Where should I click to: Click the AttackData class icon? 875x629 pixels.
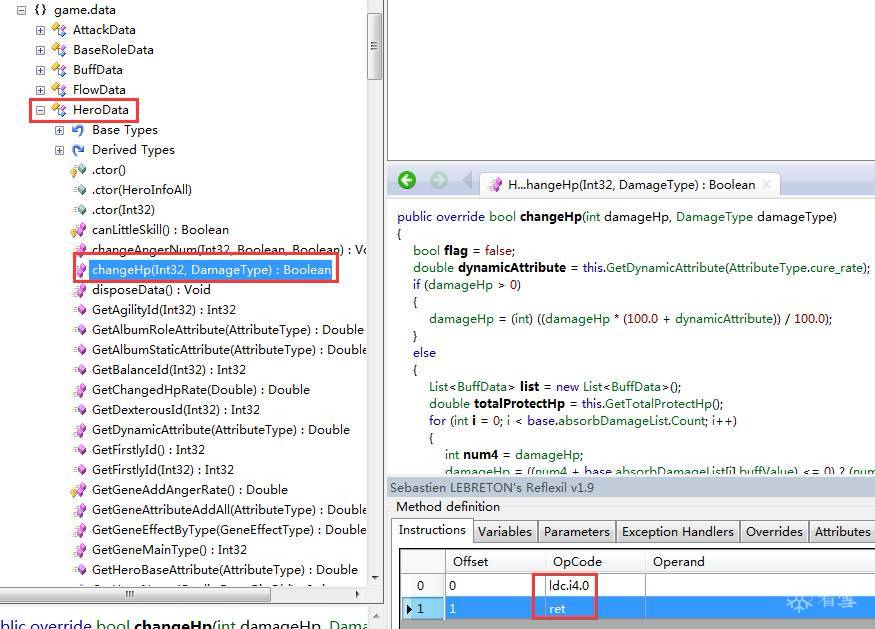pyautogui.click(x=59, y=30)
